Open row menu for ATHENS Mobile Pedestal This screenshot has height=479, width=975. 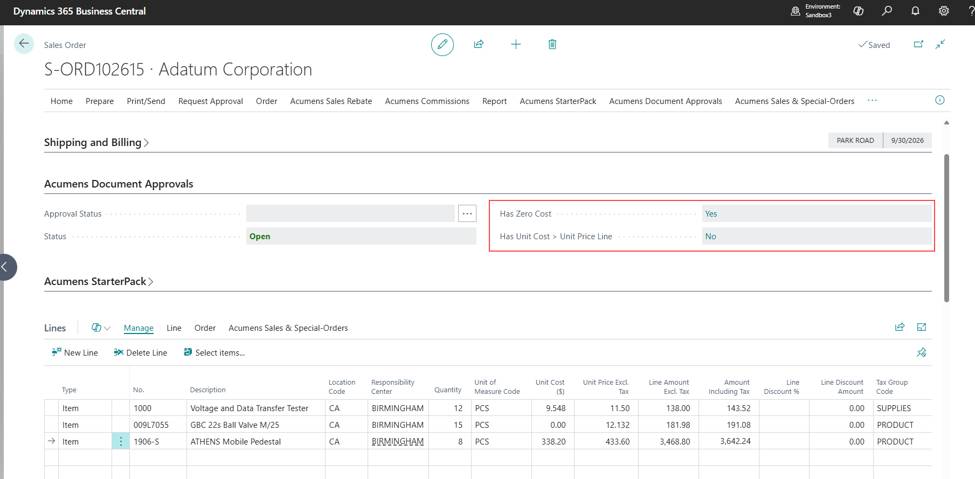click(121, 442)
